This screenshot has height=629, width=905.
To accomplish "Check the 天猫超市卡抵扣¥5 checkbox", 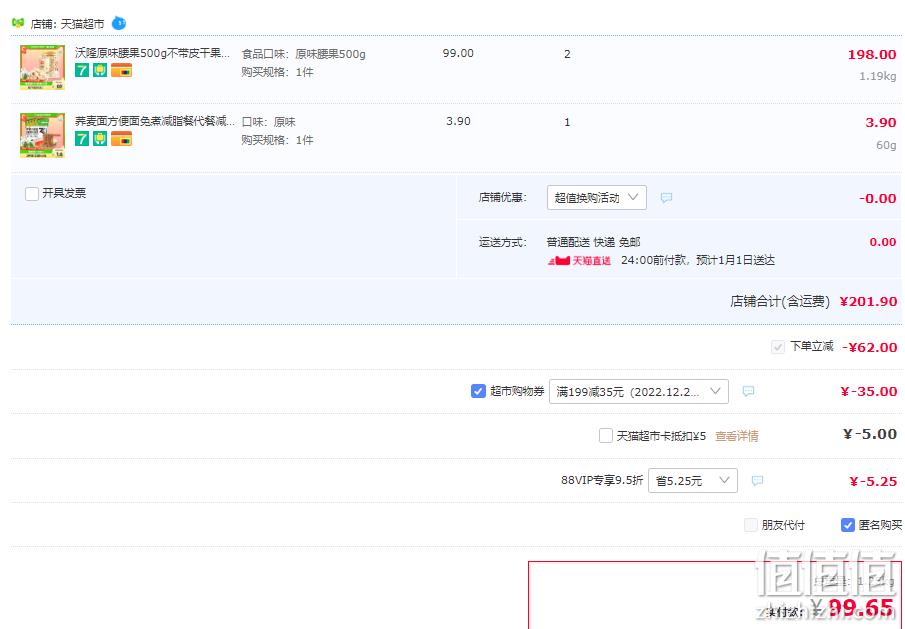I will pos(605,436).
